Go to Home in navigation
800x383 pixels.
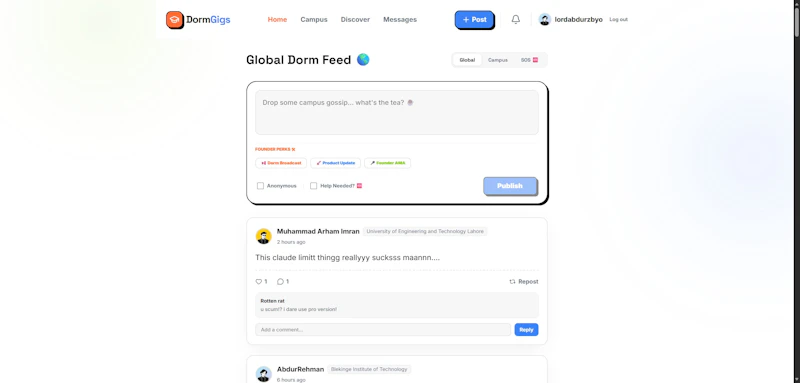click(x=277, y=19)
